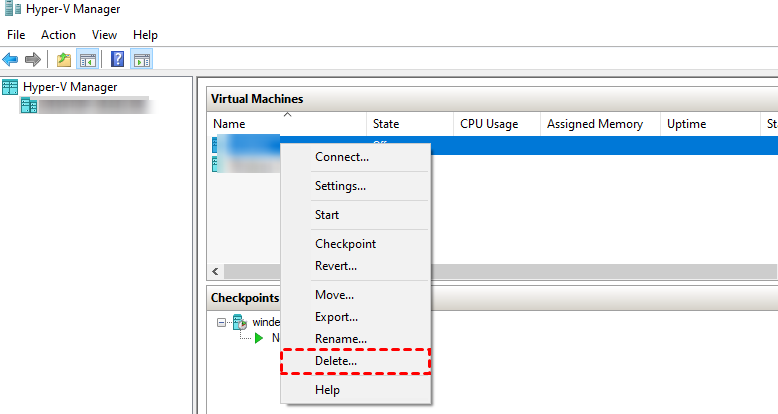
Task: Open the Action menu
Action: coord(58,35)
